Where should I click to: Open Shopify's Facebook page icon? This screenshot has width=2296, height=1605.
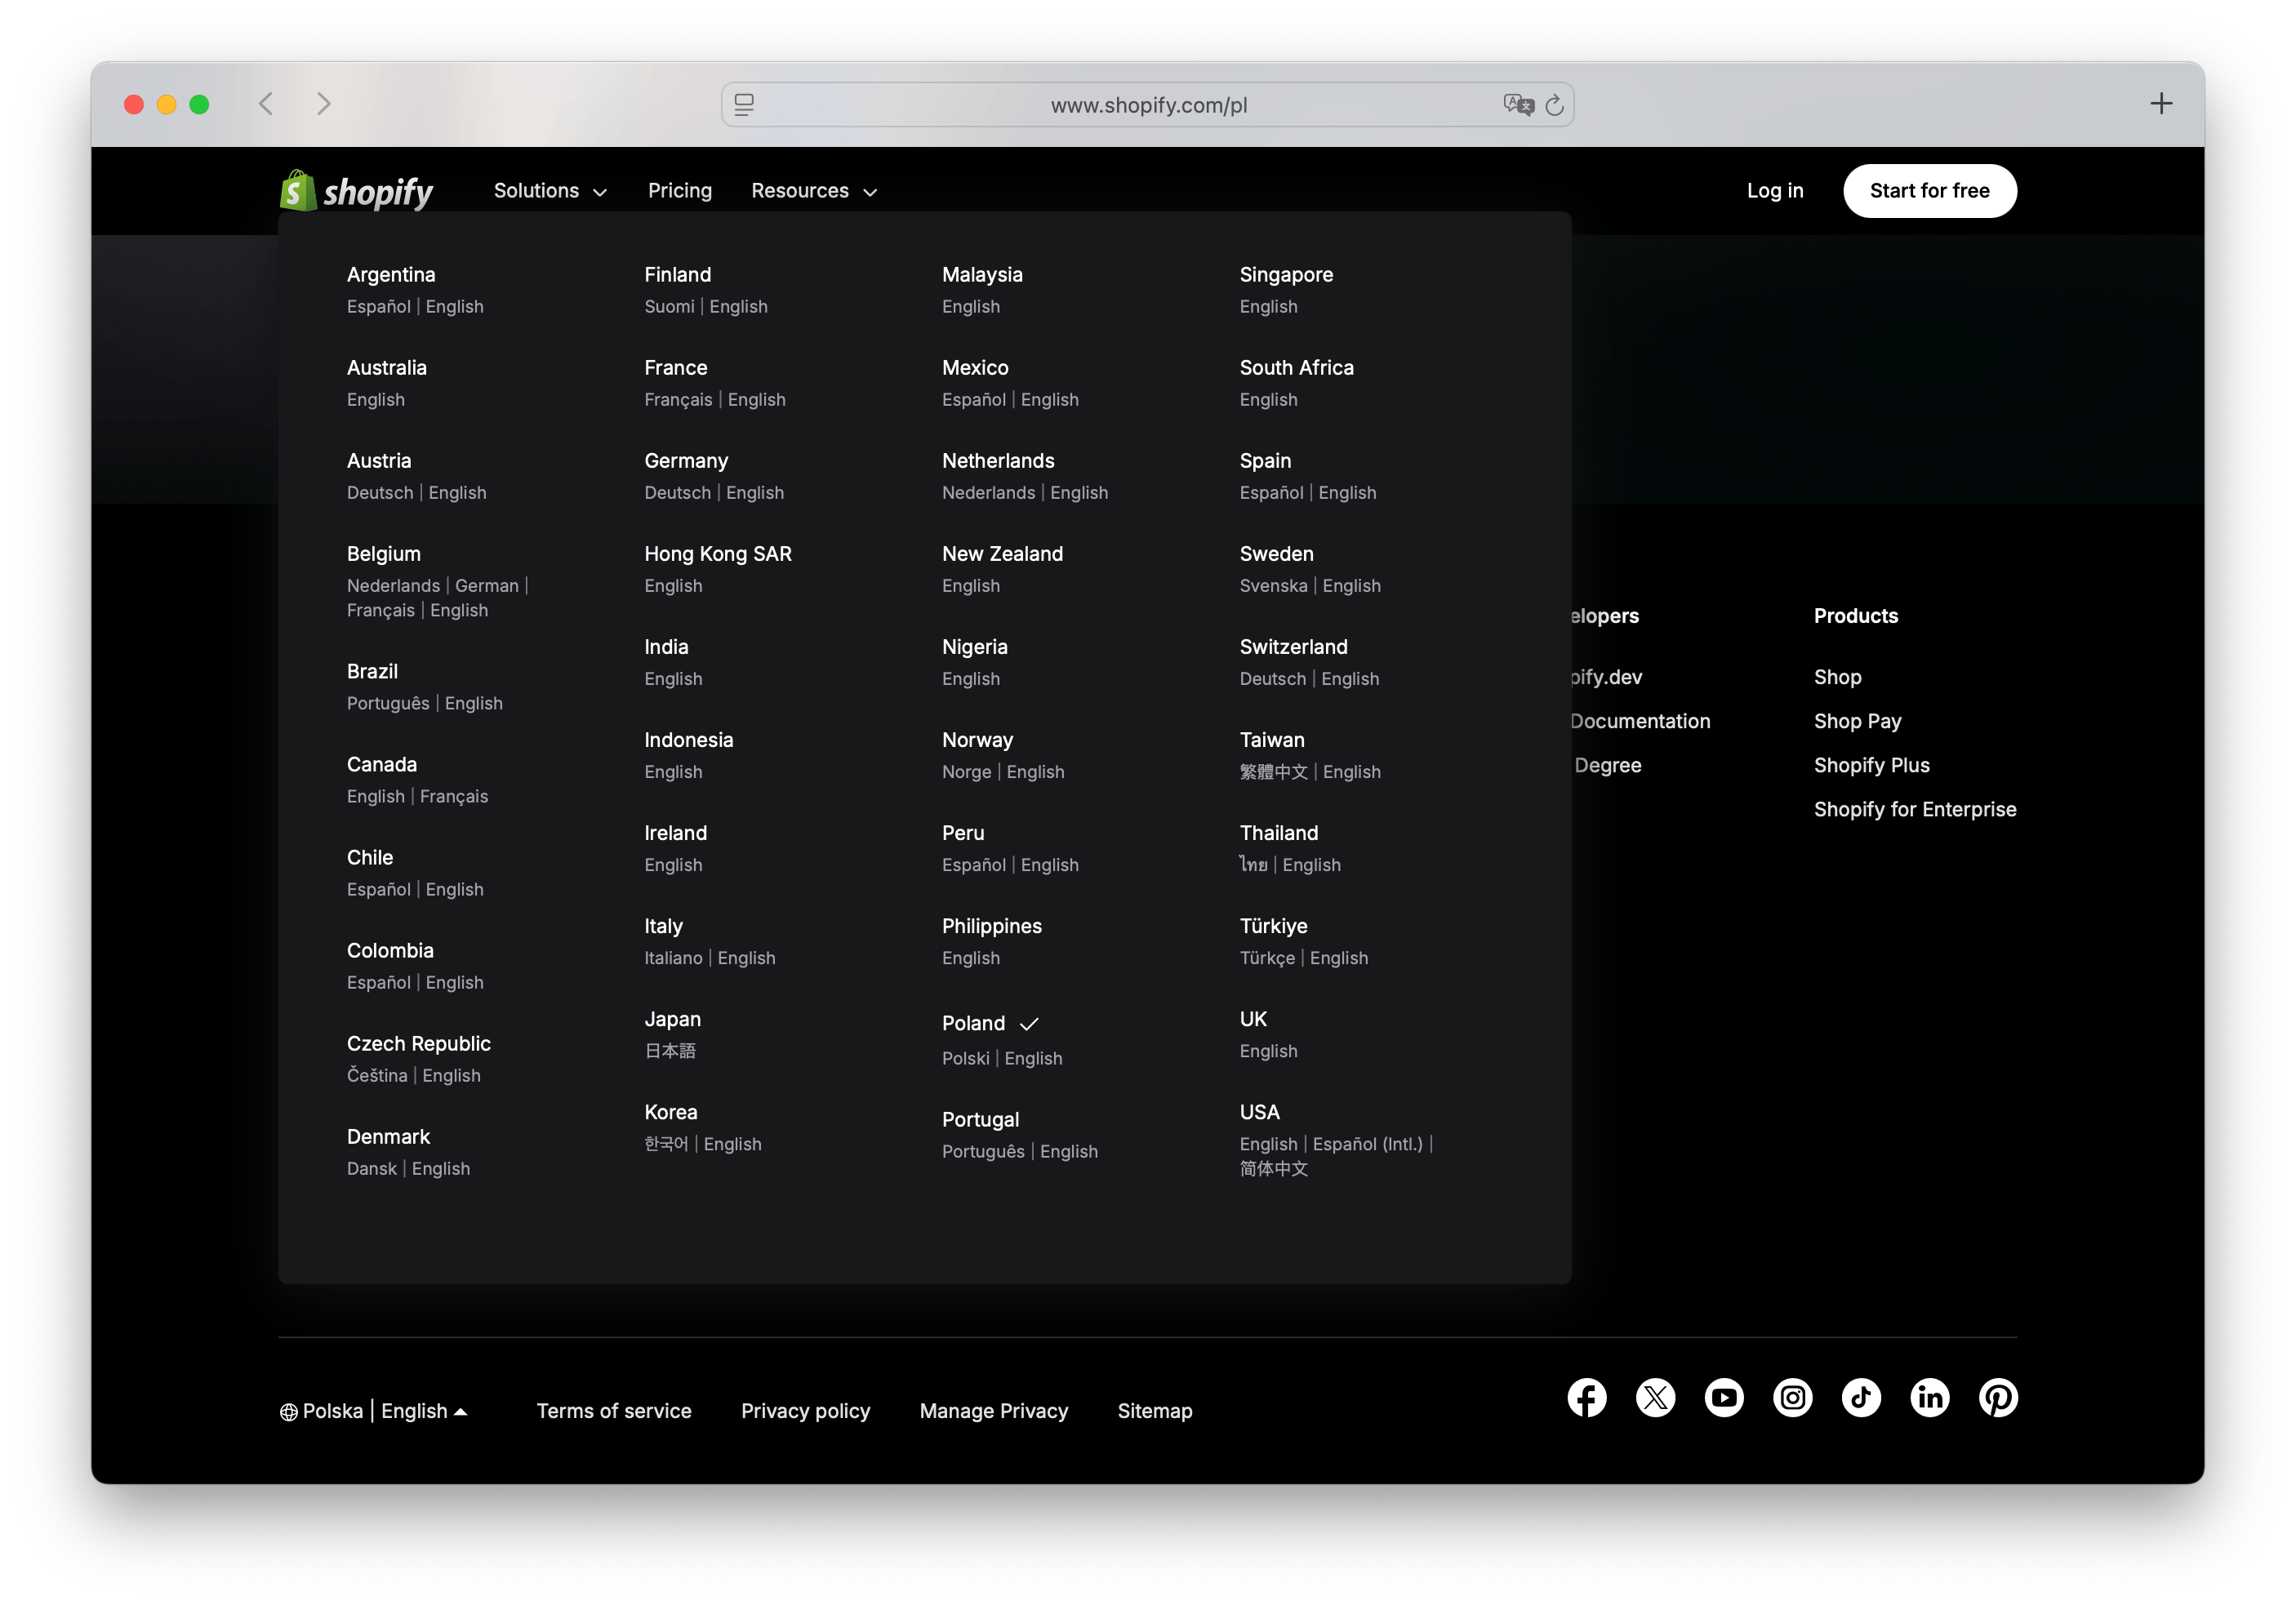tap(1586, 1398)
